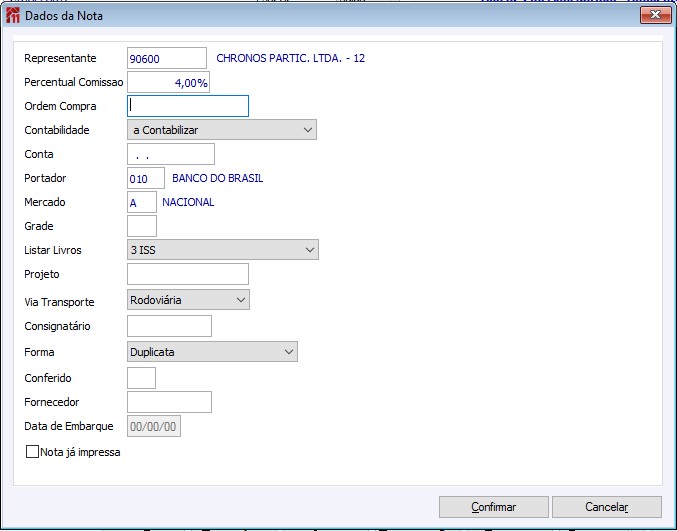The height and width of the screenshot is (531, 677).
Task: Click the Projeto label
Action: click(42, 274)
